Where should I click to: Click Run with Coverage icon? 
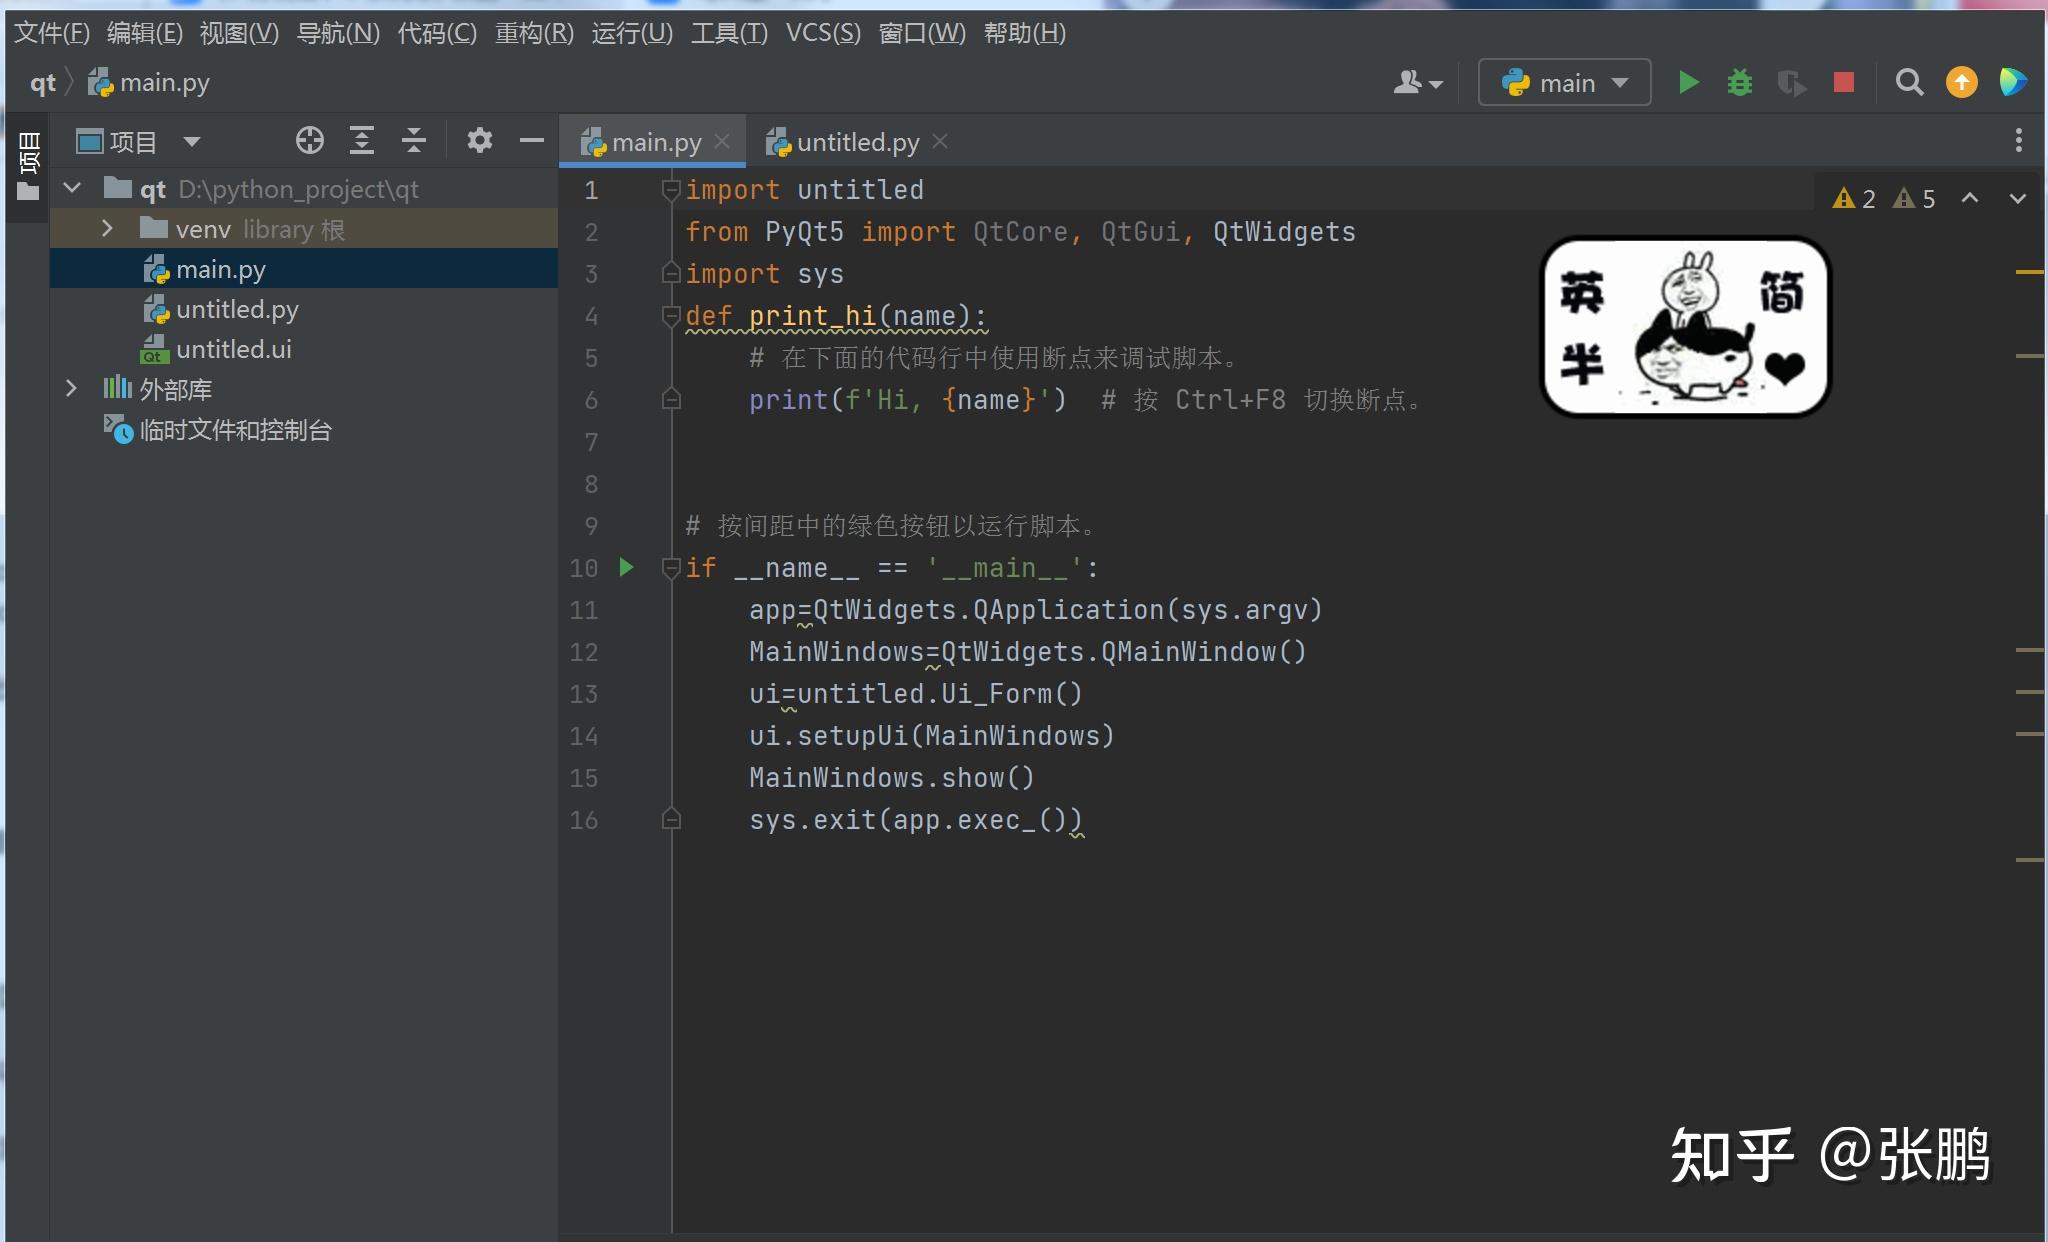pyautogui.click(x=1791, y=82)
